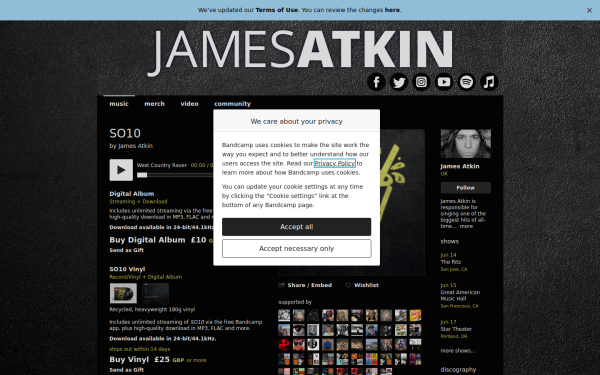Click James Atkin's profile photo
Screen dimensions: 600x375
tap(466, 144)
